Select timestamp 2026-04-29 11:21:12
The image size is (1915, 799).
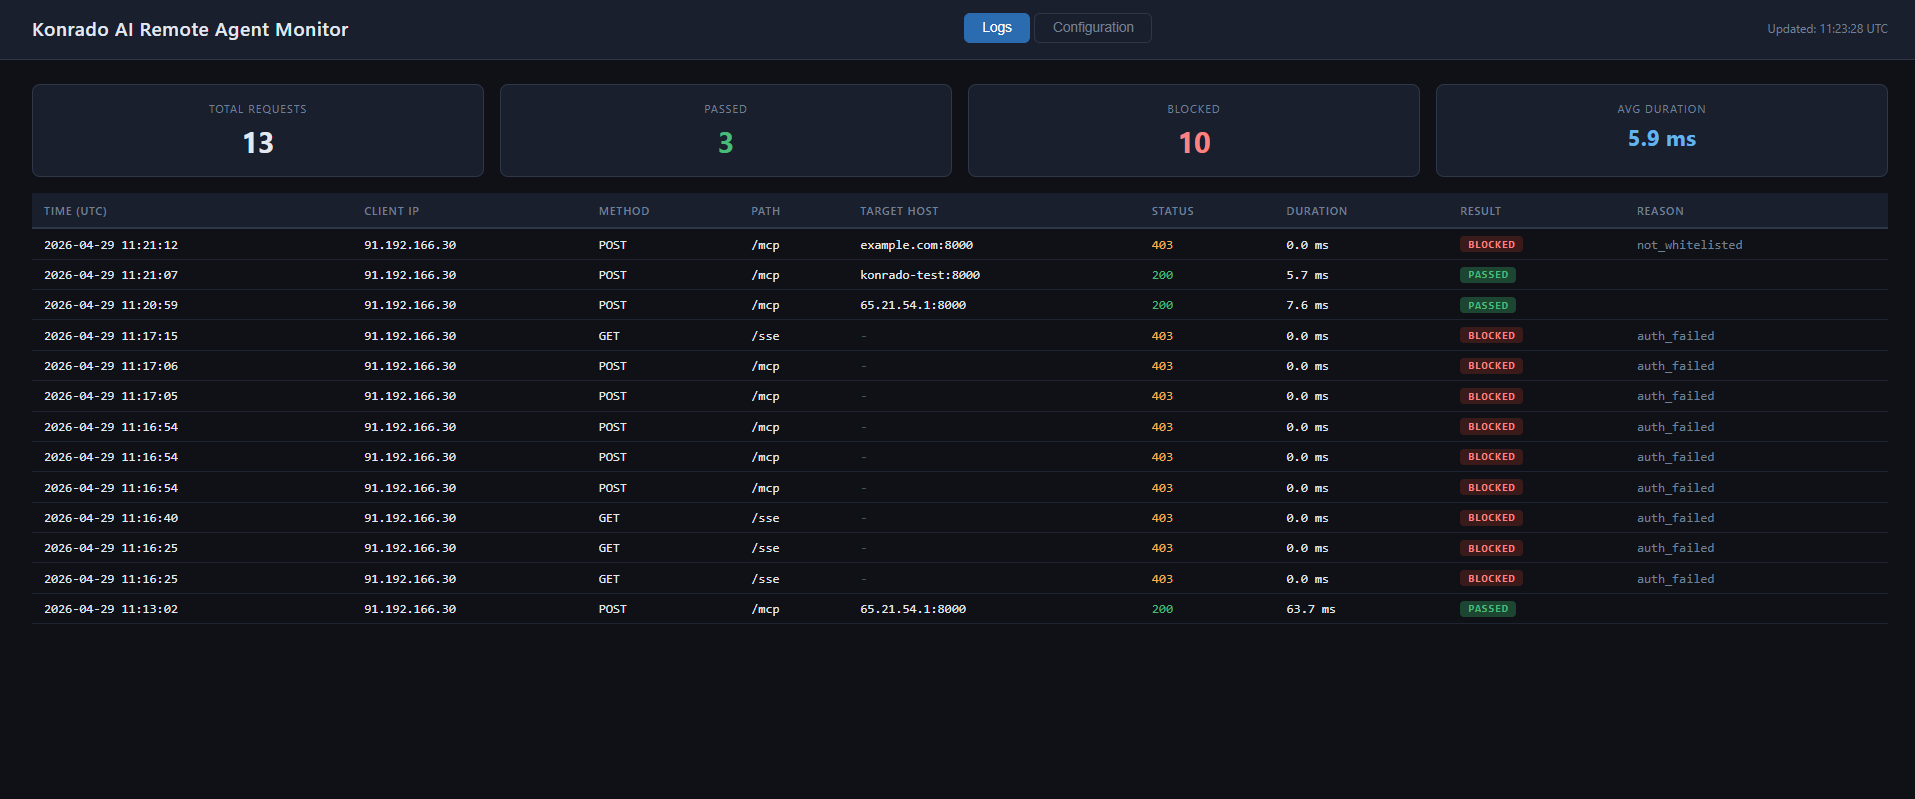[x=111, y=245]
